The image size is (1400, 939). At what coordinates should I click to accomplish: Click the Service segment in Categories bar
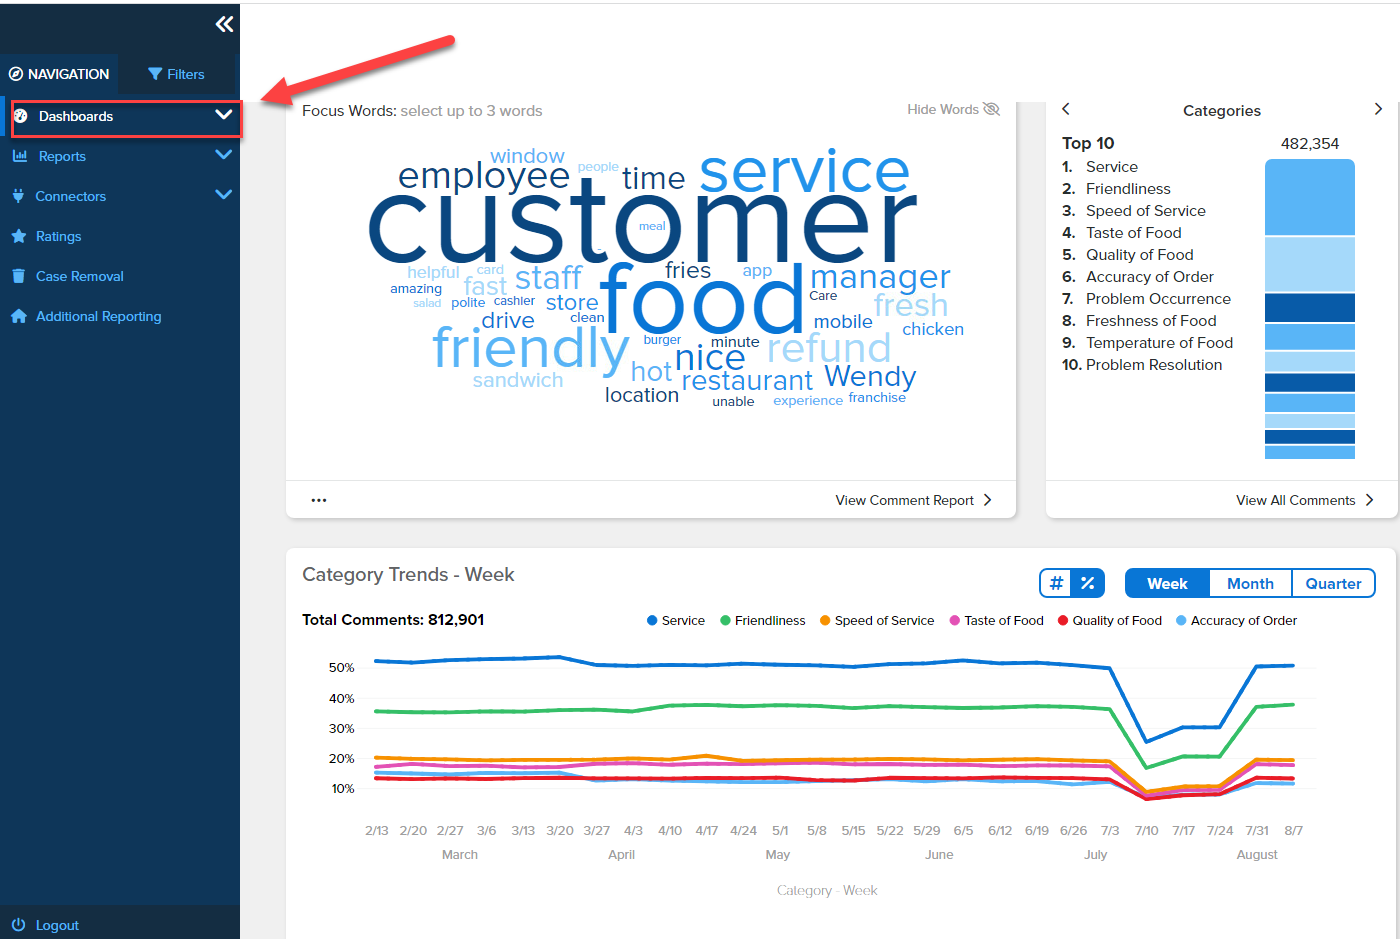[1310, 197]
